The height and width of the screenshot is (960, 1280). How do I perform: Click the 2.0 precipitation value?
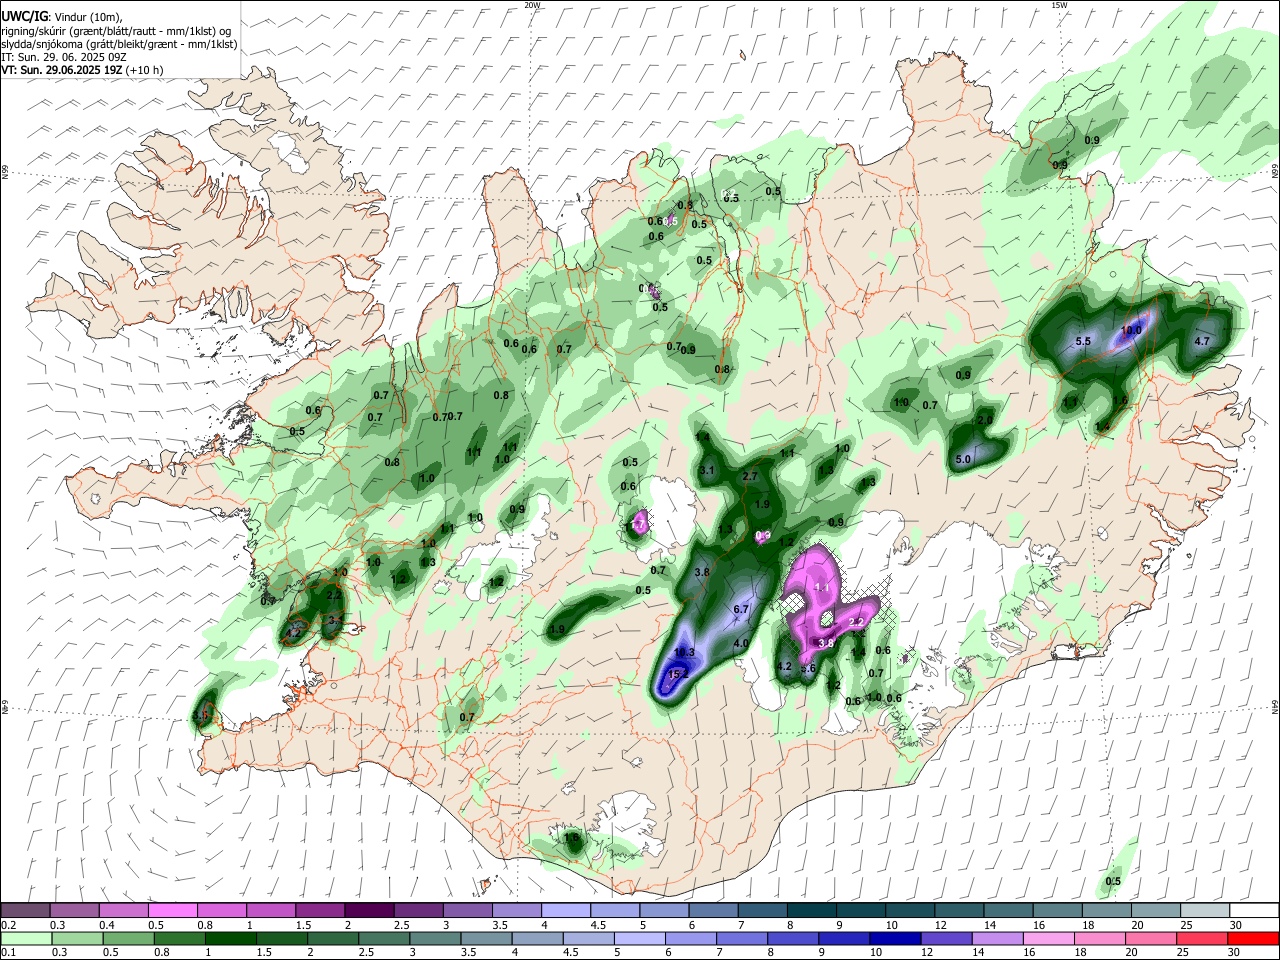click(985, 420)
